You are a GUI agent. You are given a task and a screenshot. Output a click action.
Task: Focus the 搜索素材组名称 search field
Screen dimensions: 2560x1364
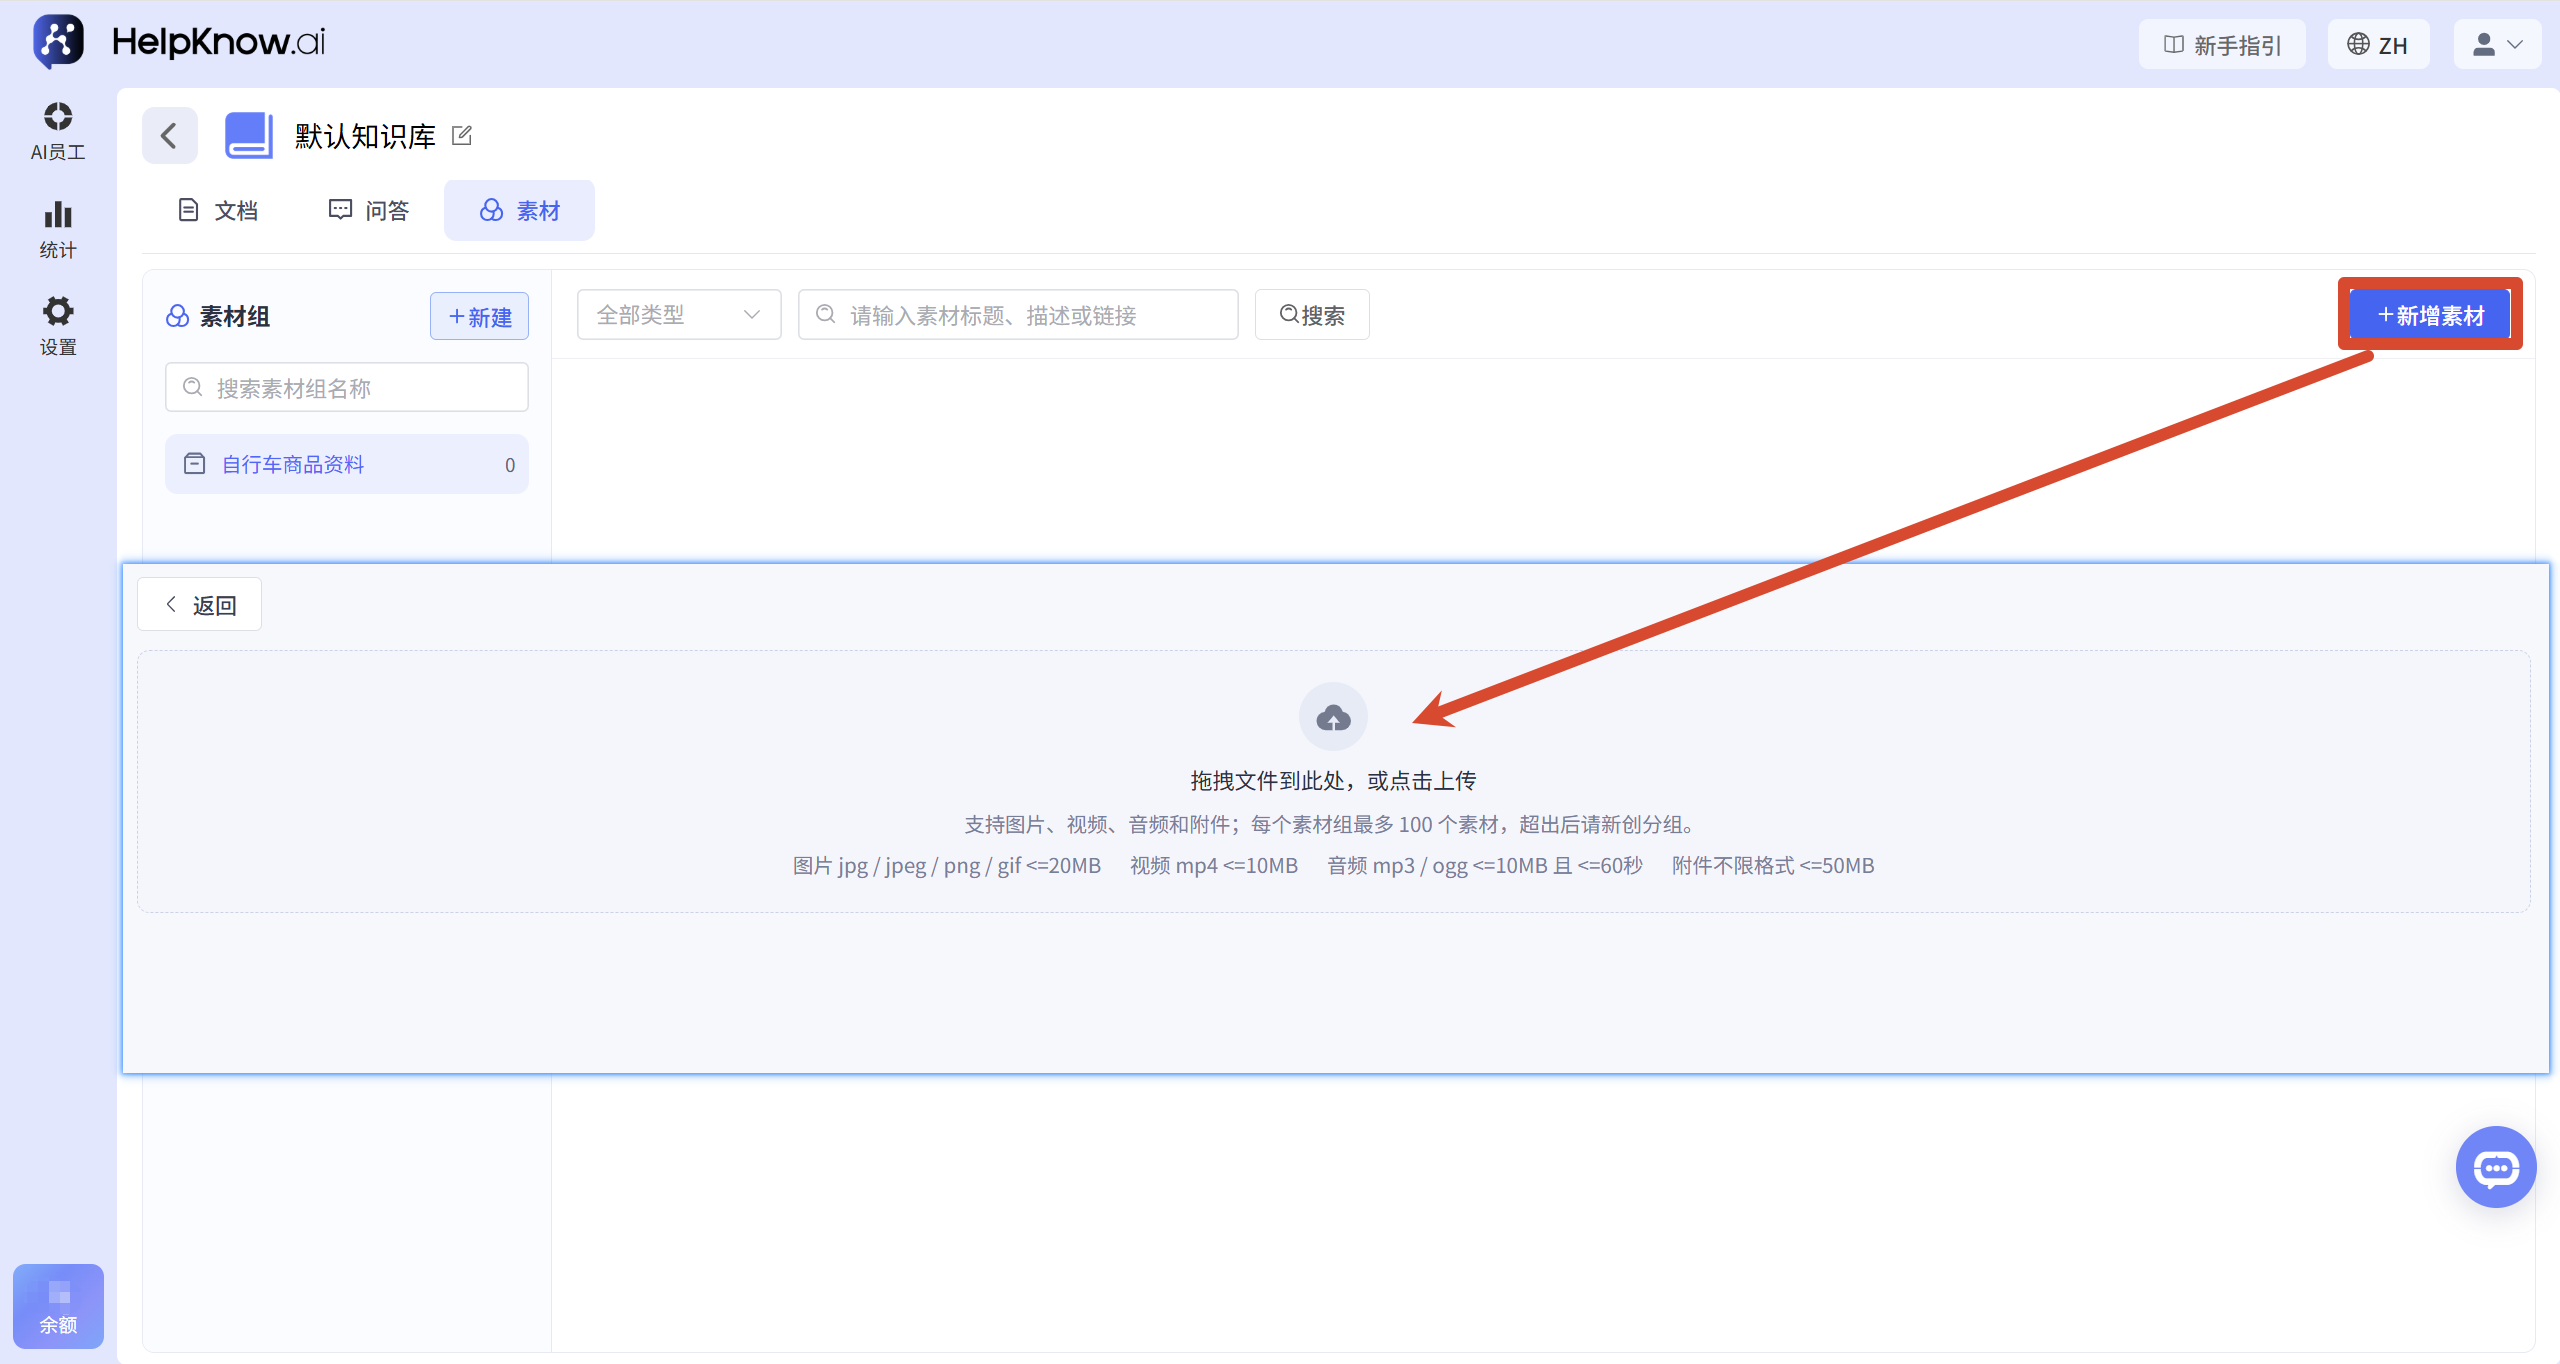tap(347, 387)
